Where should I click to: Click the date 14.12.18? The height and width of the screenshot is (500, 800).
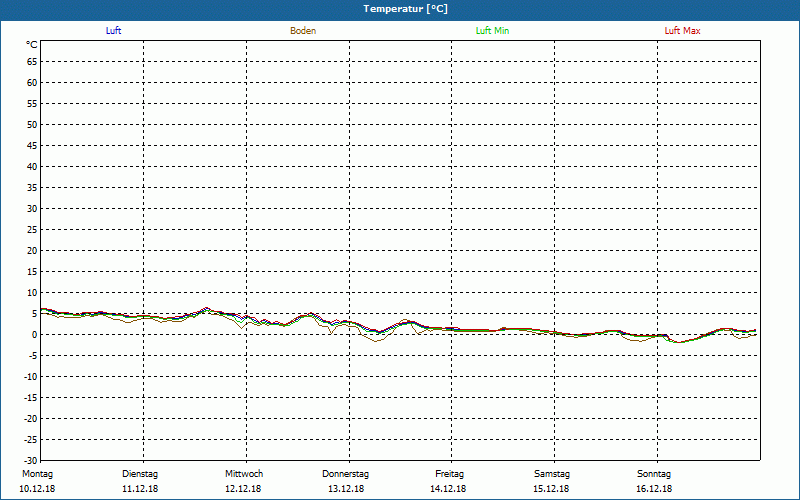click(448, 489)
